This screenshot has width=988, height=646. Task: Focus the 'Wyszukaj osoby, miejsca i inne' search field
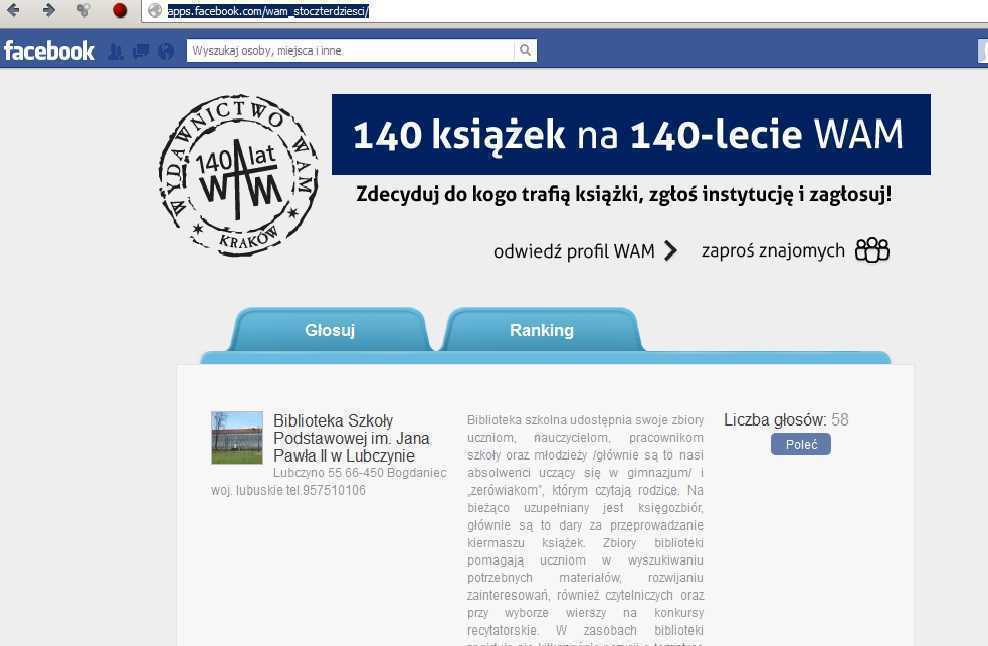(x=350, y=50)
